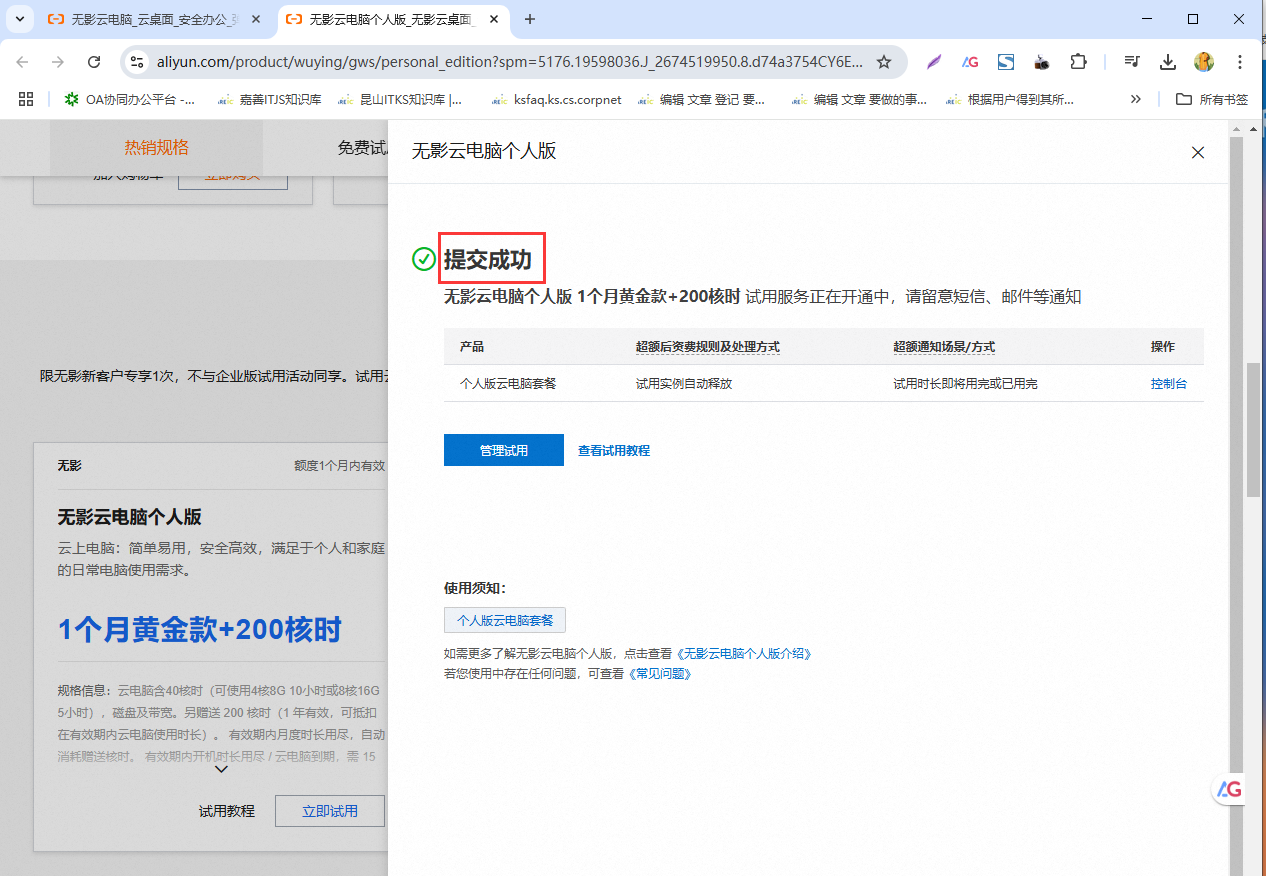Viewport: 1266px width, 876px height.
Task: Open the apps grid in bookmarks bar
Action: pos(26,99)
